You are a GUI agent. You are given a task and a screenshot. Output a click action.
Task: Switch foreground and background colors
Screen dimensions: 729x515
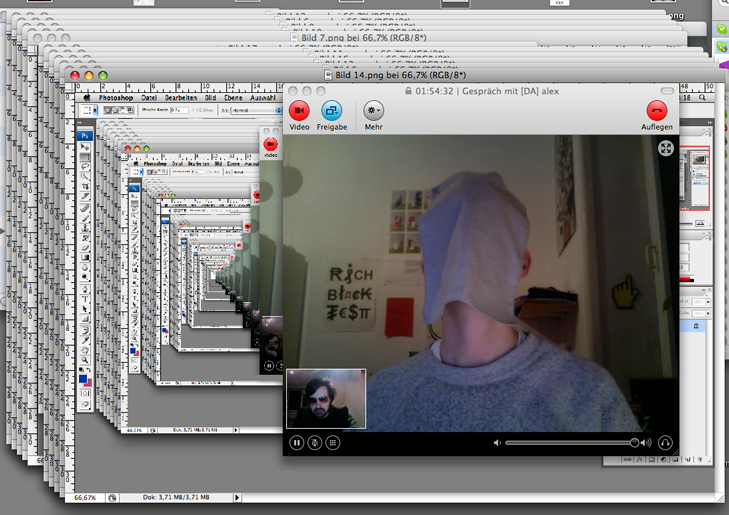coord(89,370)
